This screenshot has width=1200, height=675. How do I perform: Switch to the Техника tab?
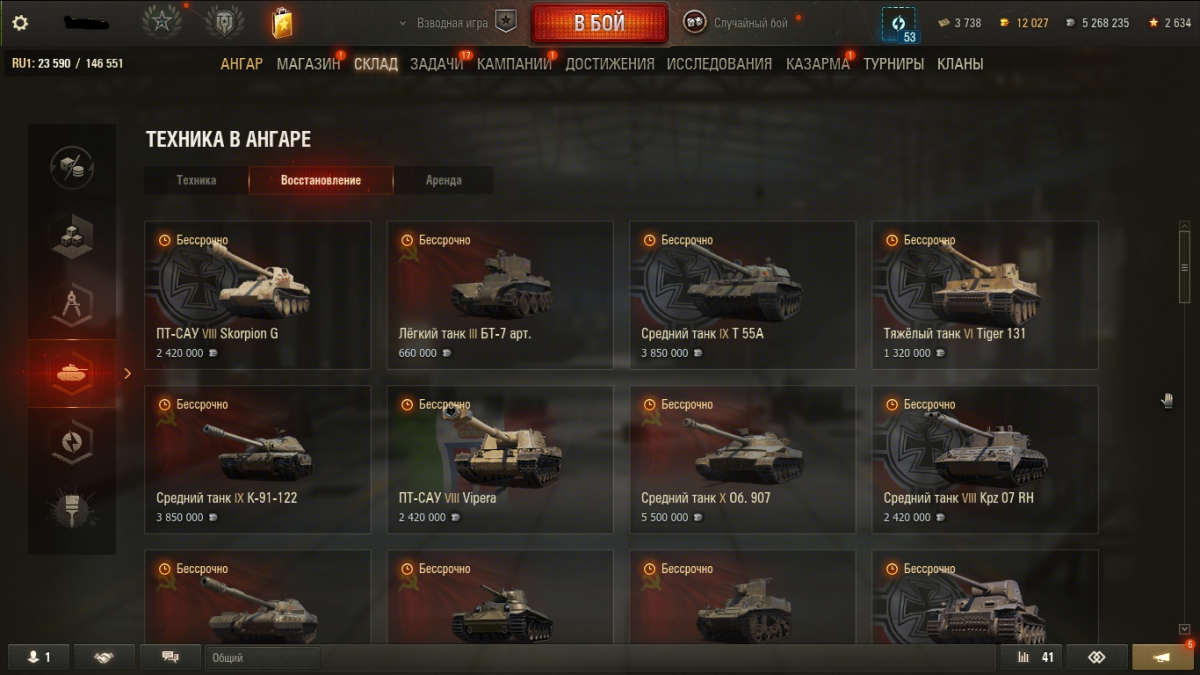pos(196,180)
